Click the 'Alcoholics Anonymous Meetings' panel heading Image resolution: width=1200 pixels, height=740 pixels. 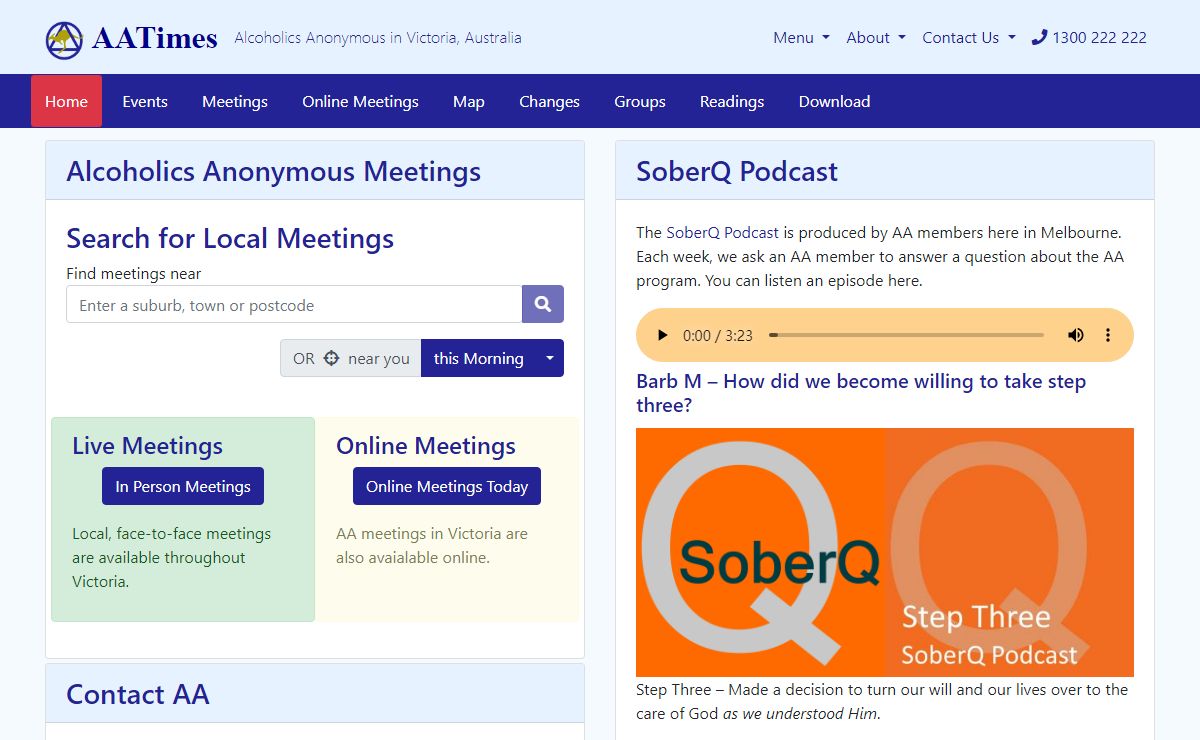[273, 171]
